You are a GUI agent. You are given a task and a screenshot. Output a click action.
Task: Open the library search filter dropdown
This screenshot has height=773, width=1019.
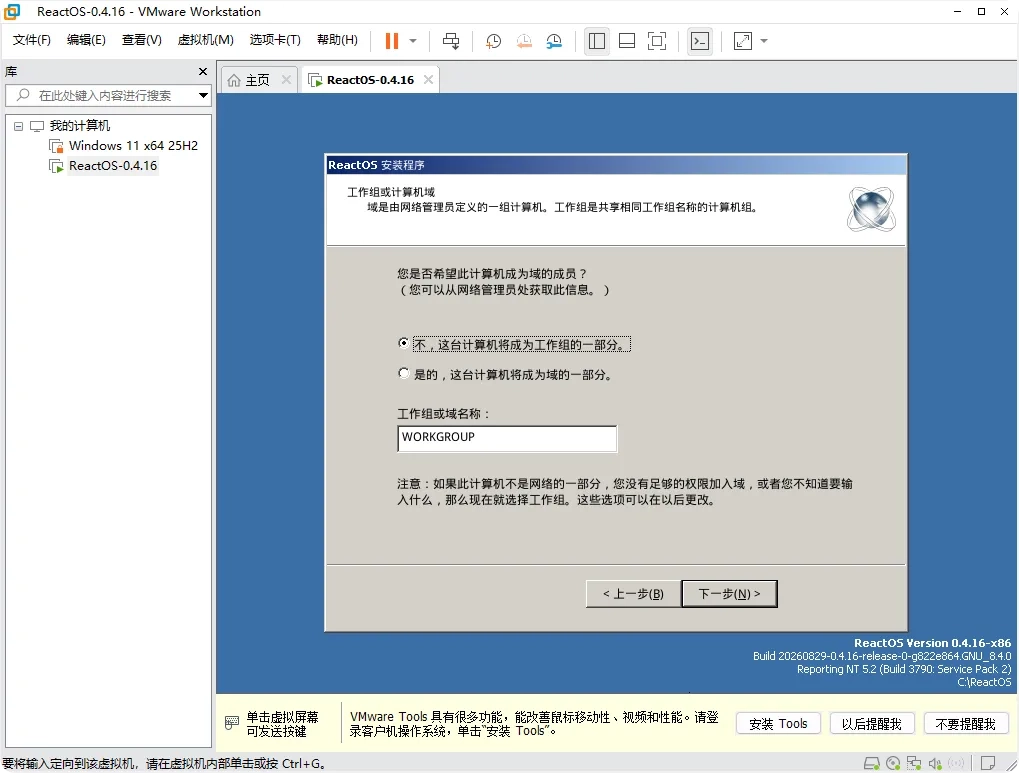click(203, 96)
